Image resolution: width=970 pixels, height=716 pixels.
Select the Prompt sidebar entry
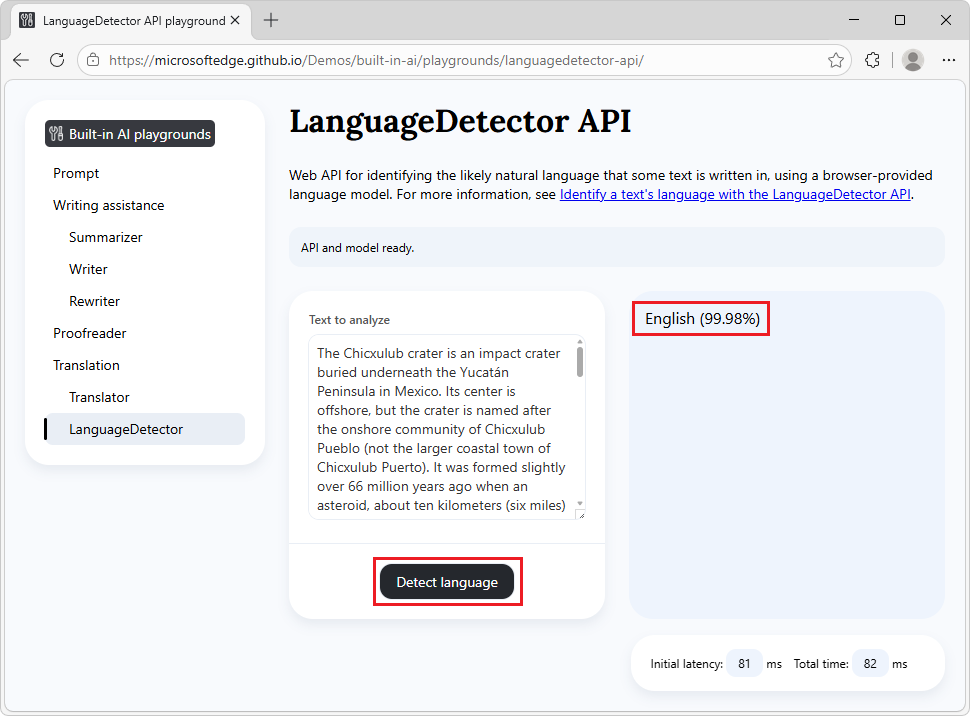click(x=75, y=173)
